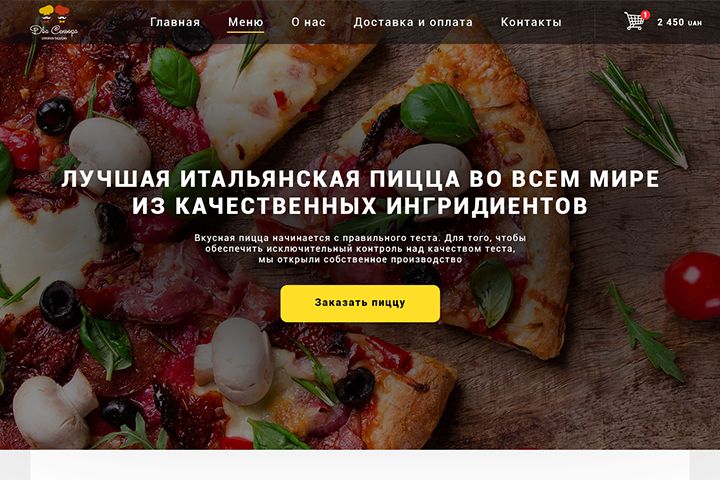Go to the Главная page
The width and height of the screenshot is (720, 480).
coord(175,22)
